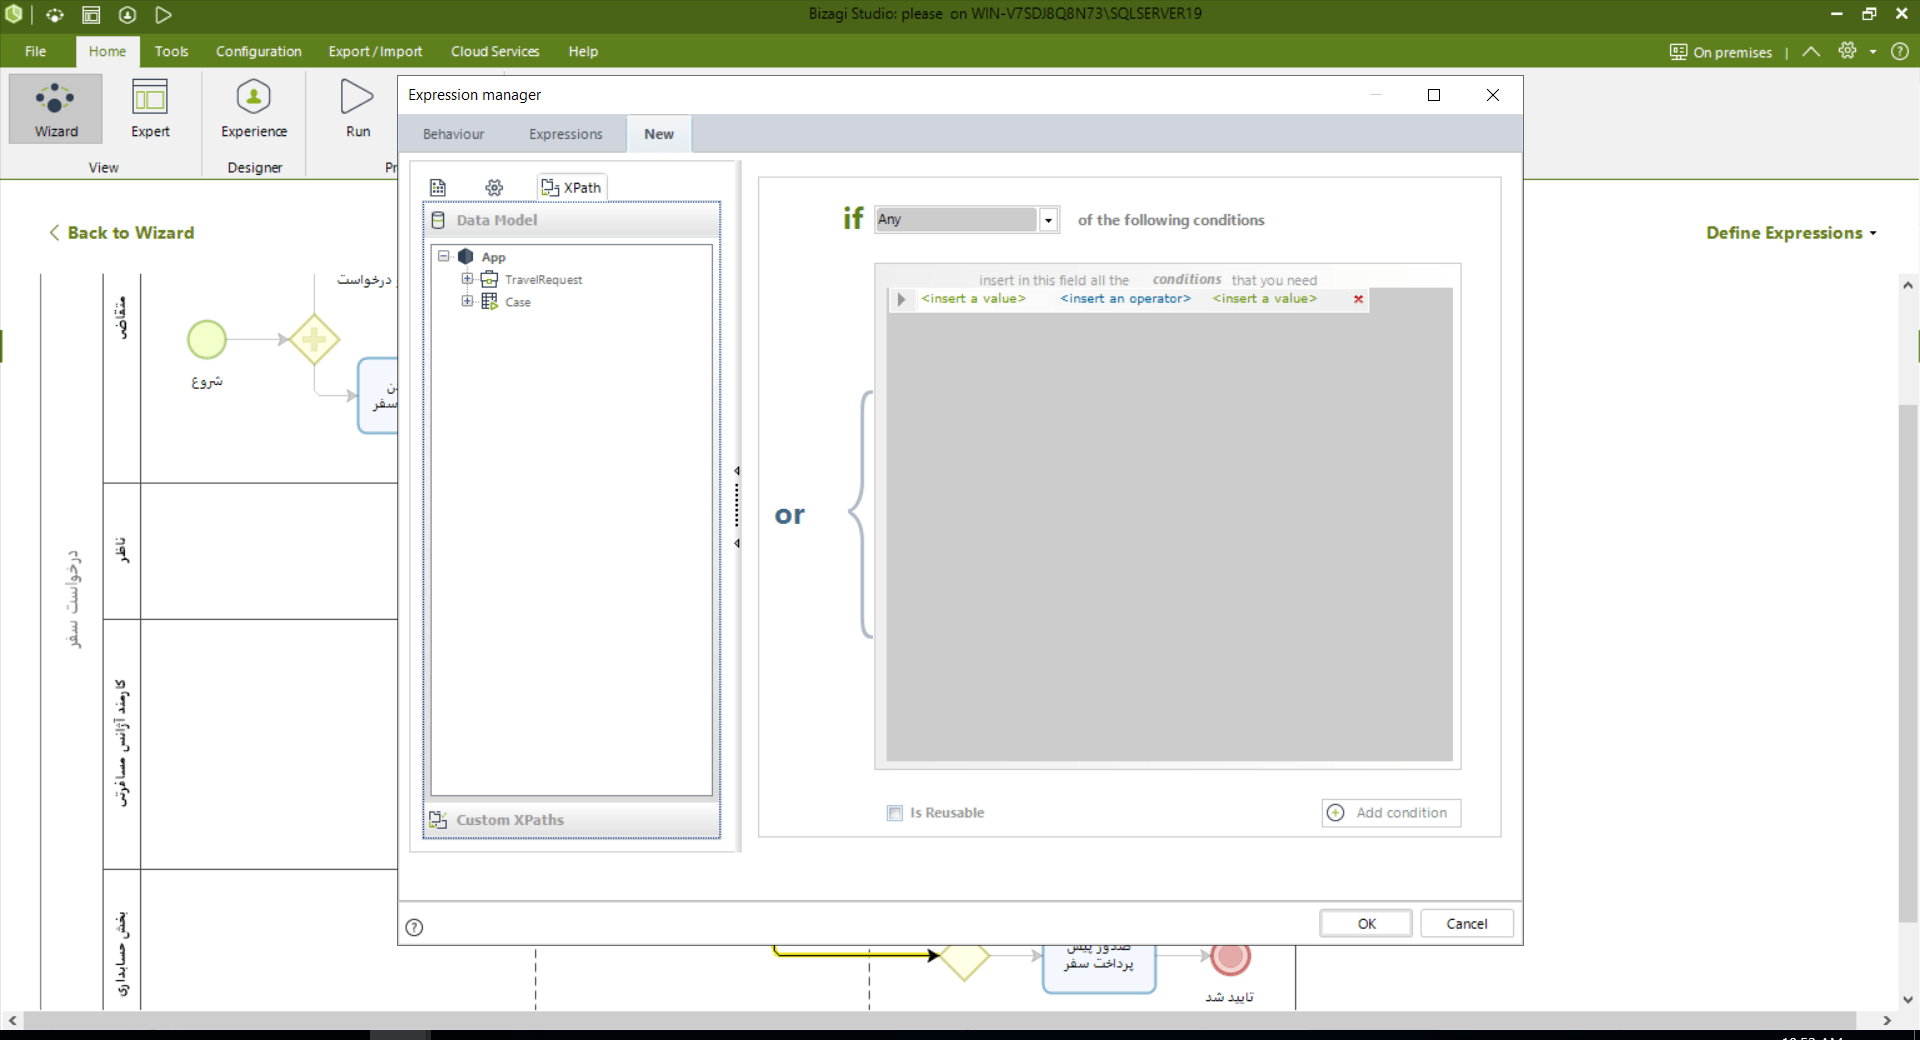Open ribbon settings gear icon
Viewport: 1920px width, 1040px height.
click(x=1847, y=51)
